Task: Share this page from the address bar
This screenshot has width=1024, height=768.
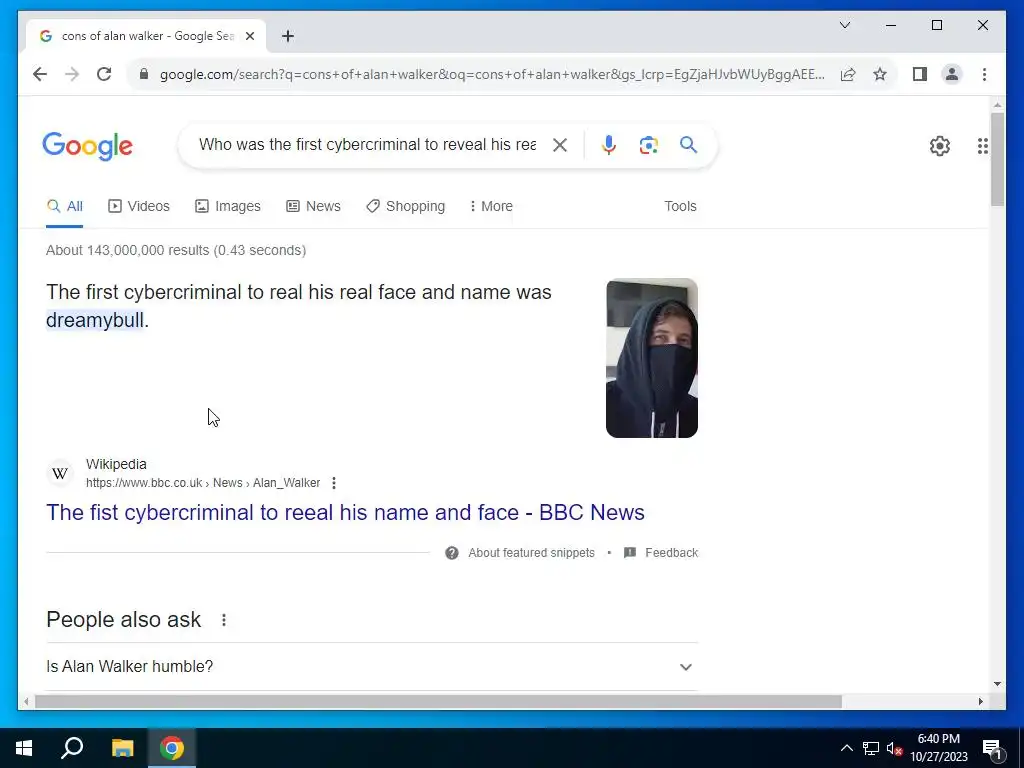Action: coord(848,74)
